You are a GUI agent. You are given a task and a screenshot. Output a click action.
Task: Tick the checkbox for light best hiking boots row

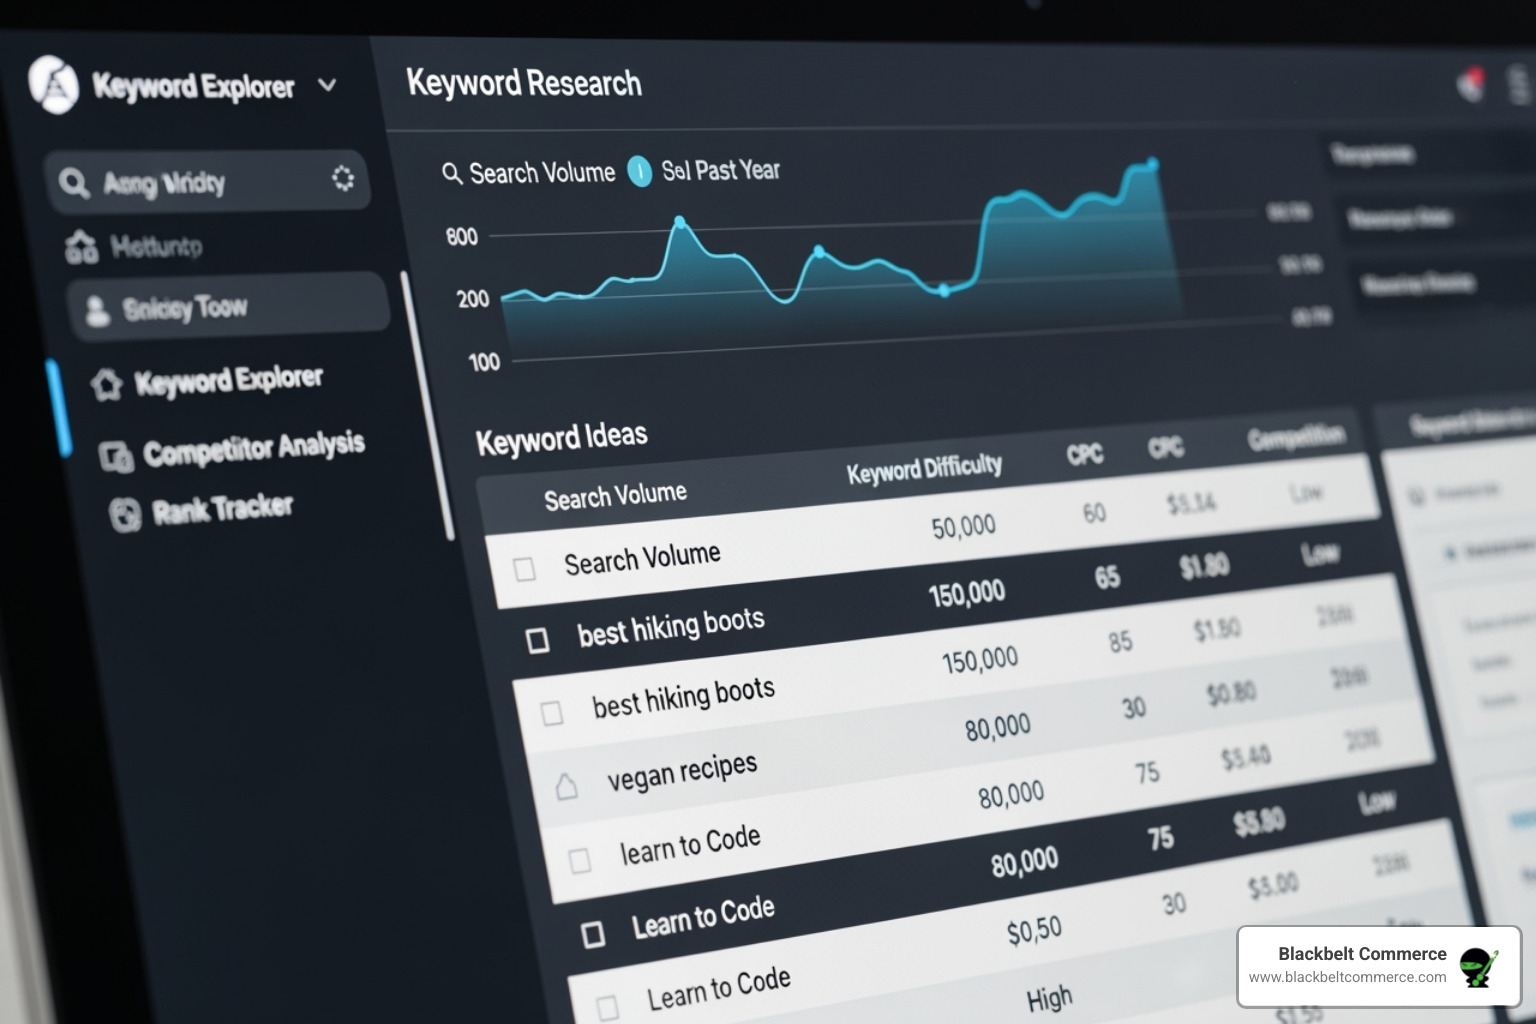pos(551,713)
